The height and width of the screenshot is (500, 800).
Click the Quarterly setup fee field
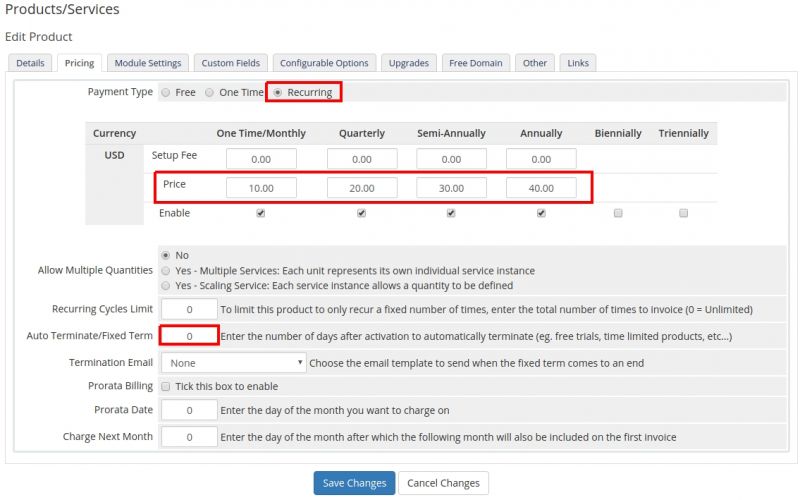pyautogui.click(x=361, y=159)
